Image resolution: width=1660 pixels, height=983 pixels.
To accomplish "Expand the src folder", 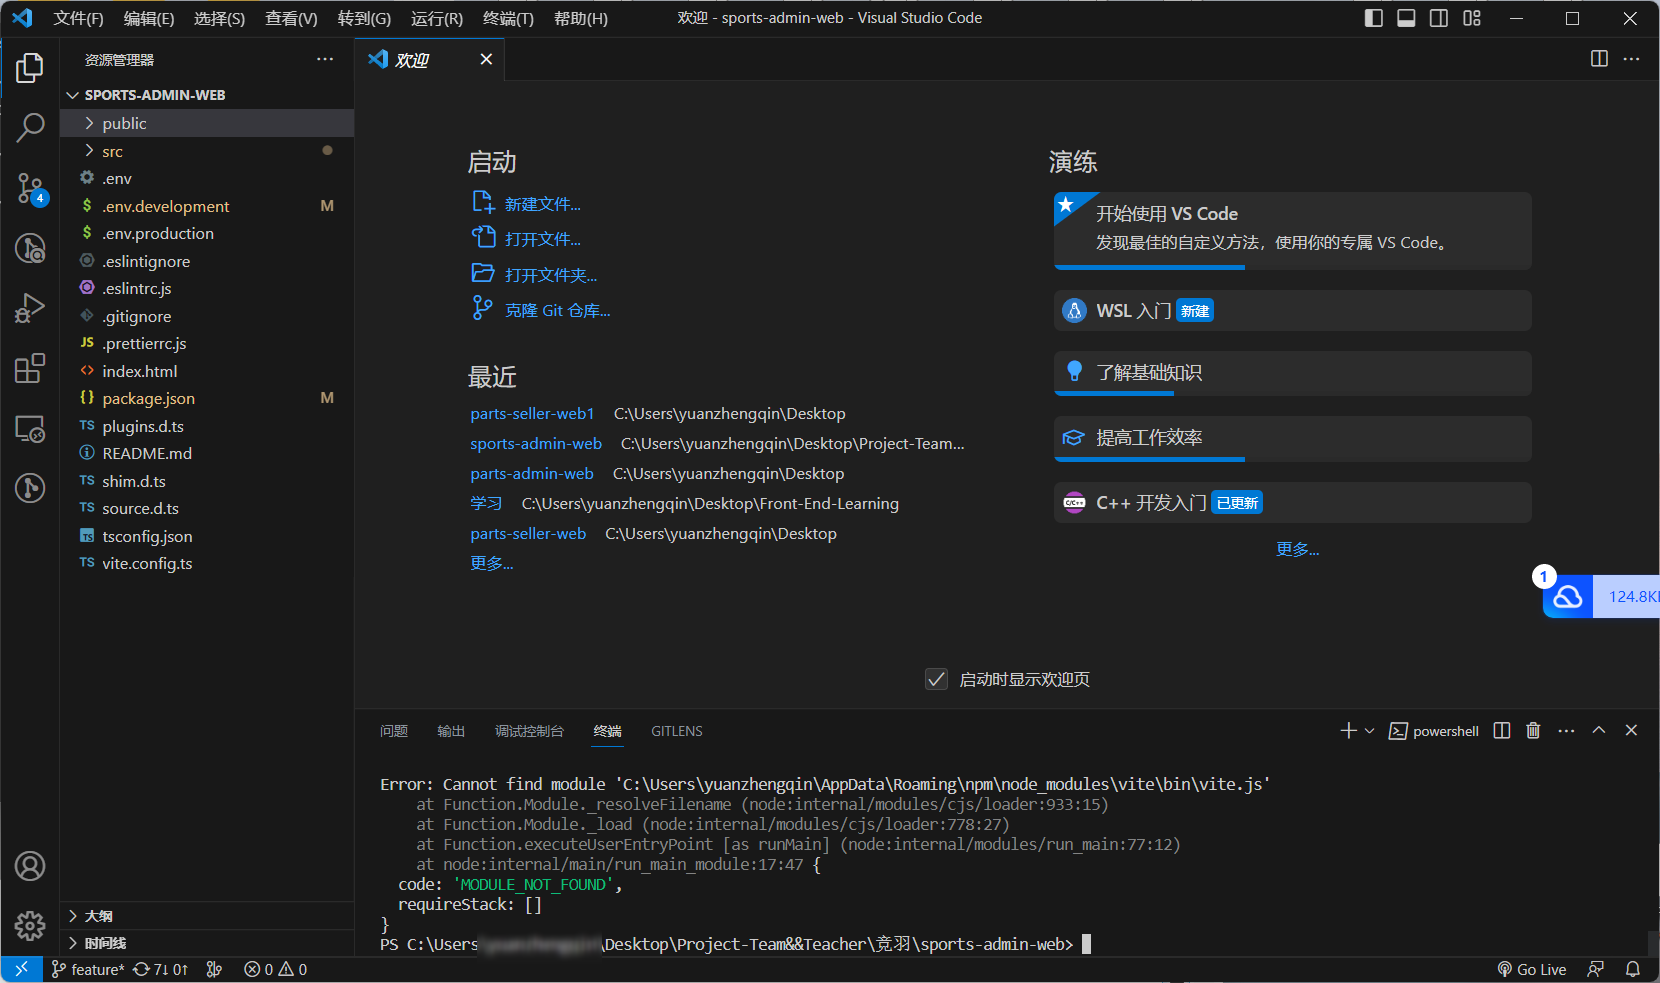I will coord(207,151).
